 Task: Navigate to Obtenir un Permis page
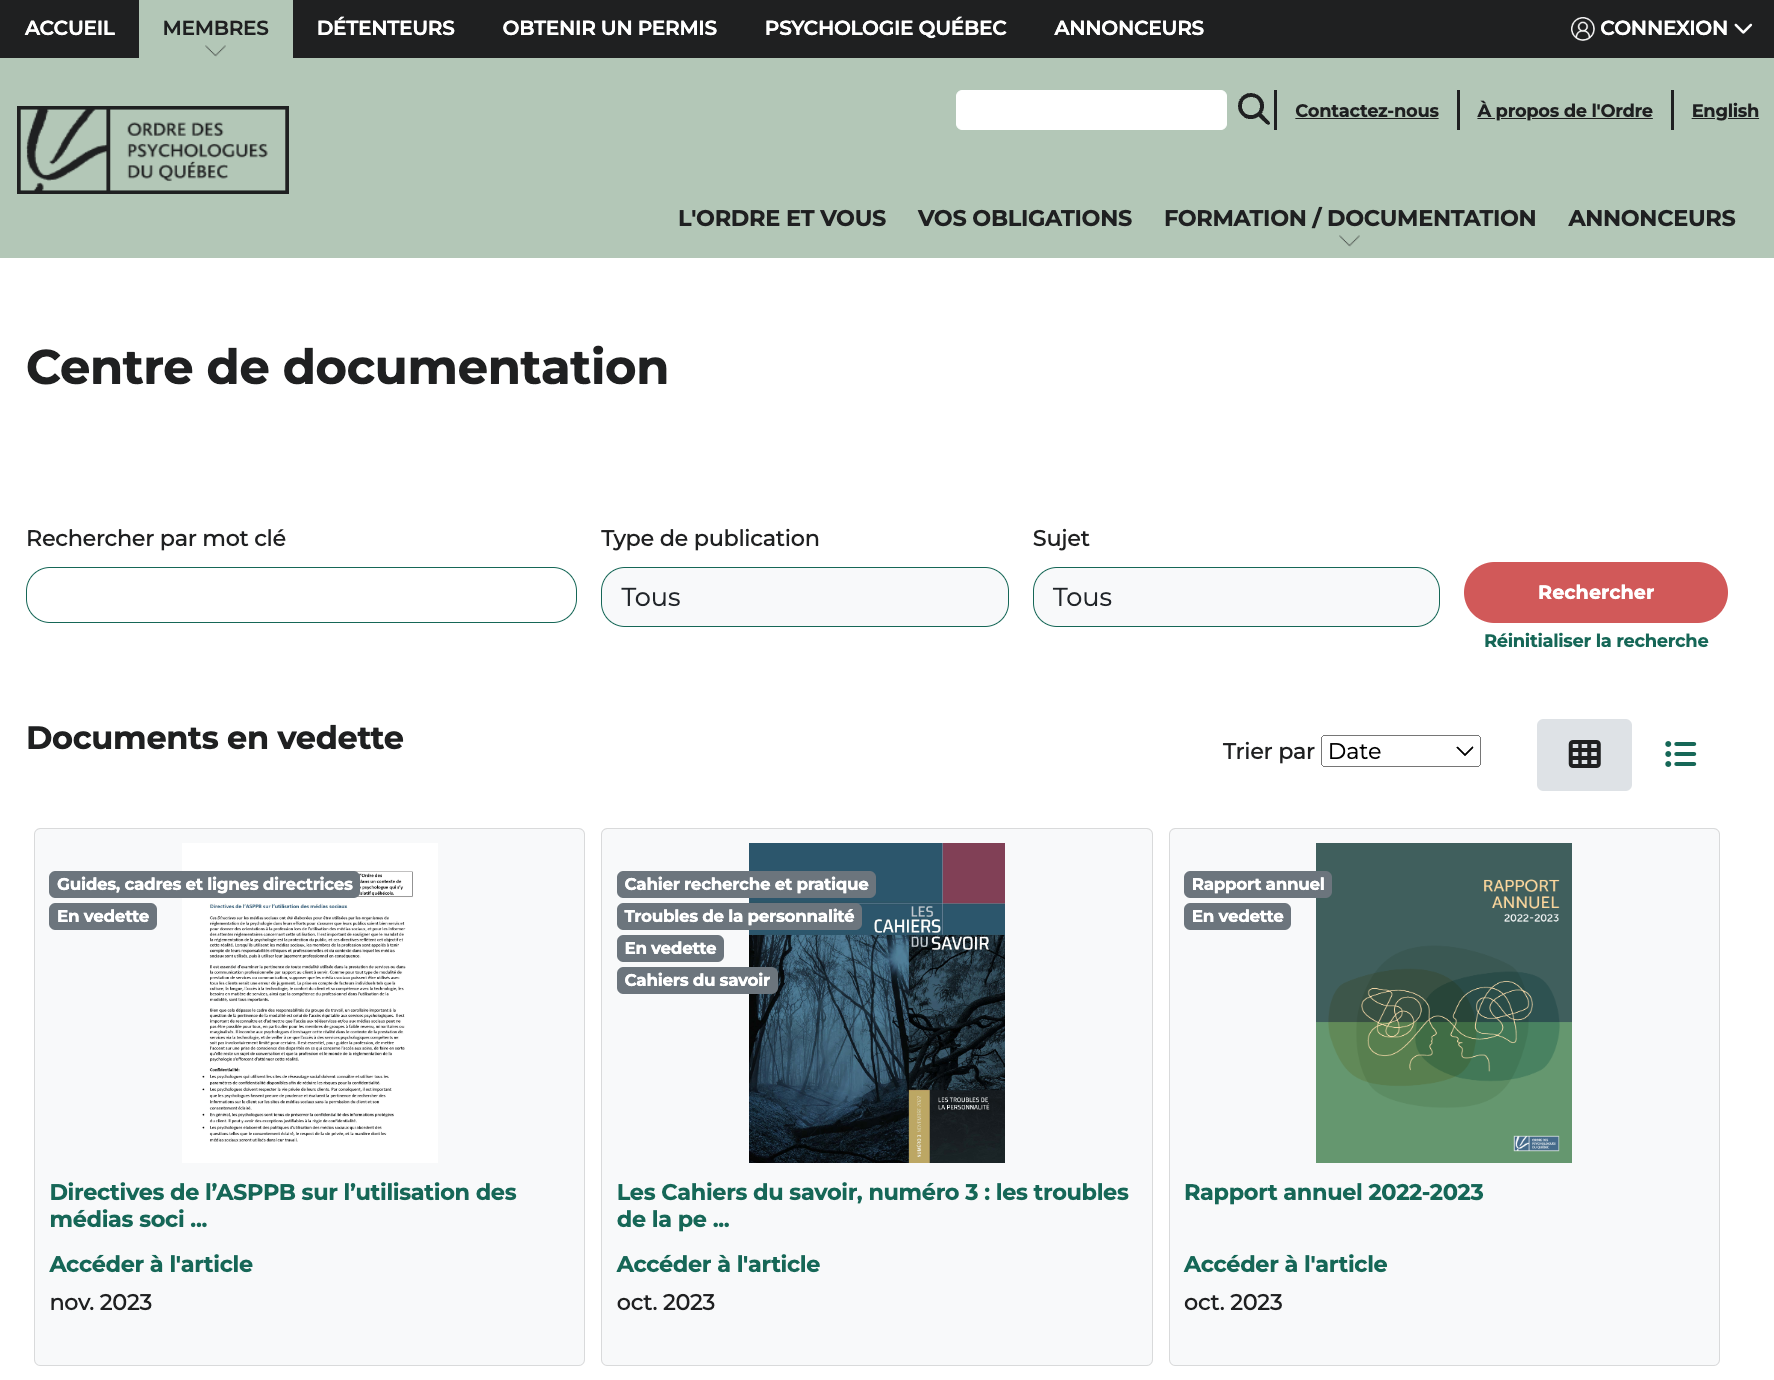tap(609, 28)
